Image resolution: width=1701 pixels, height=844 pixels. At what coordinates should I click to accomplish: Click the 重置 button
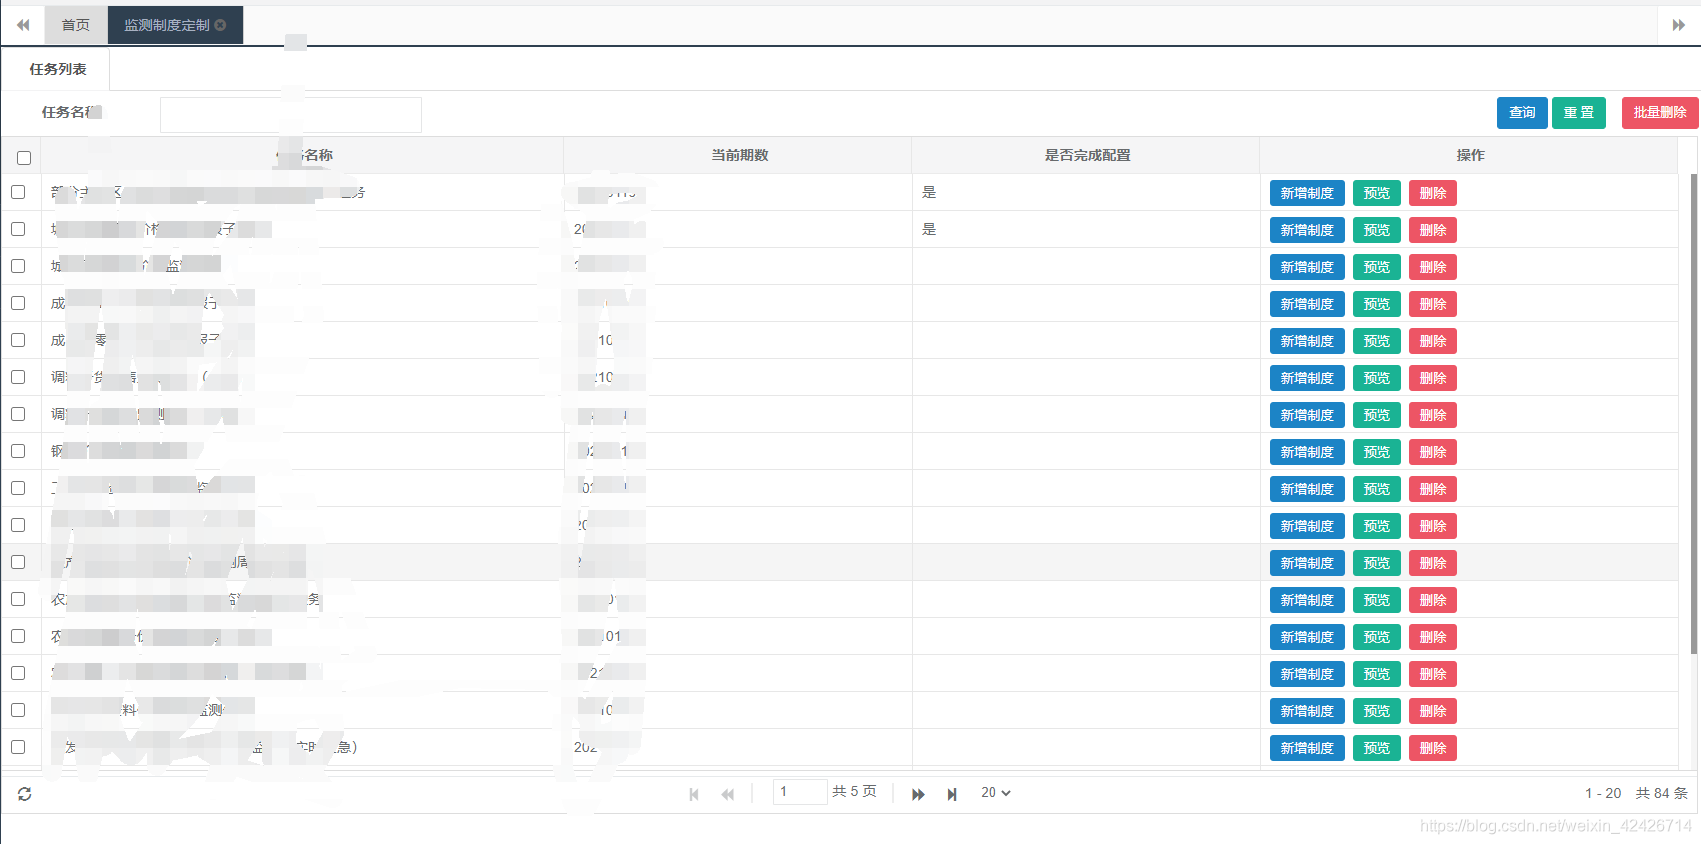(1579, 113)
